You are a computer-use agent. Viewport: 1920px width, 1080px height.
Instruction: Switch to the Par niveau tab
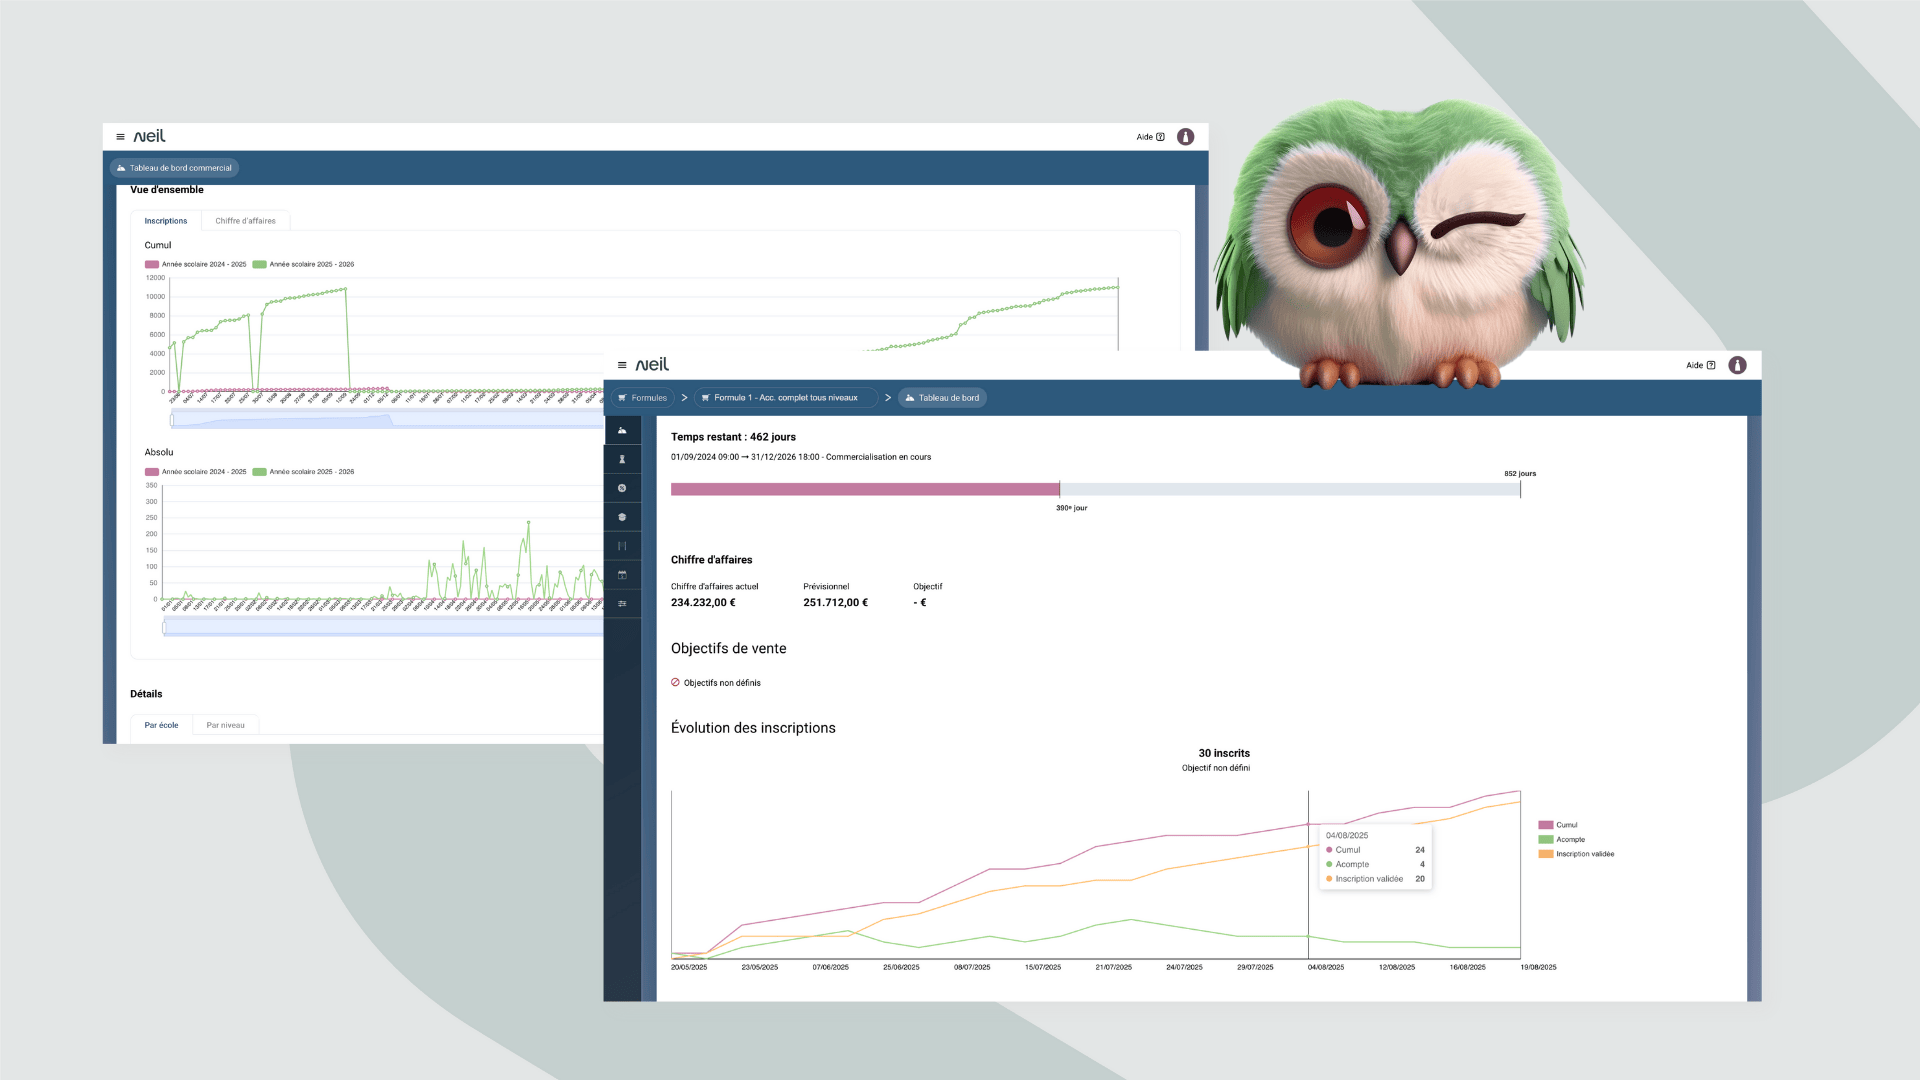tap(225, 725)
